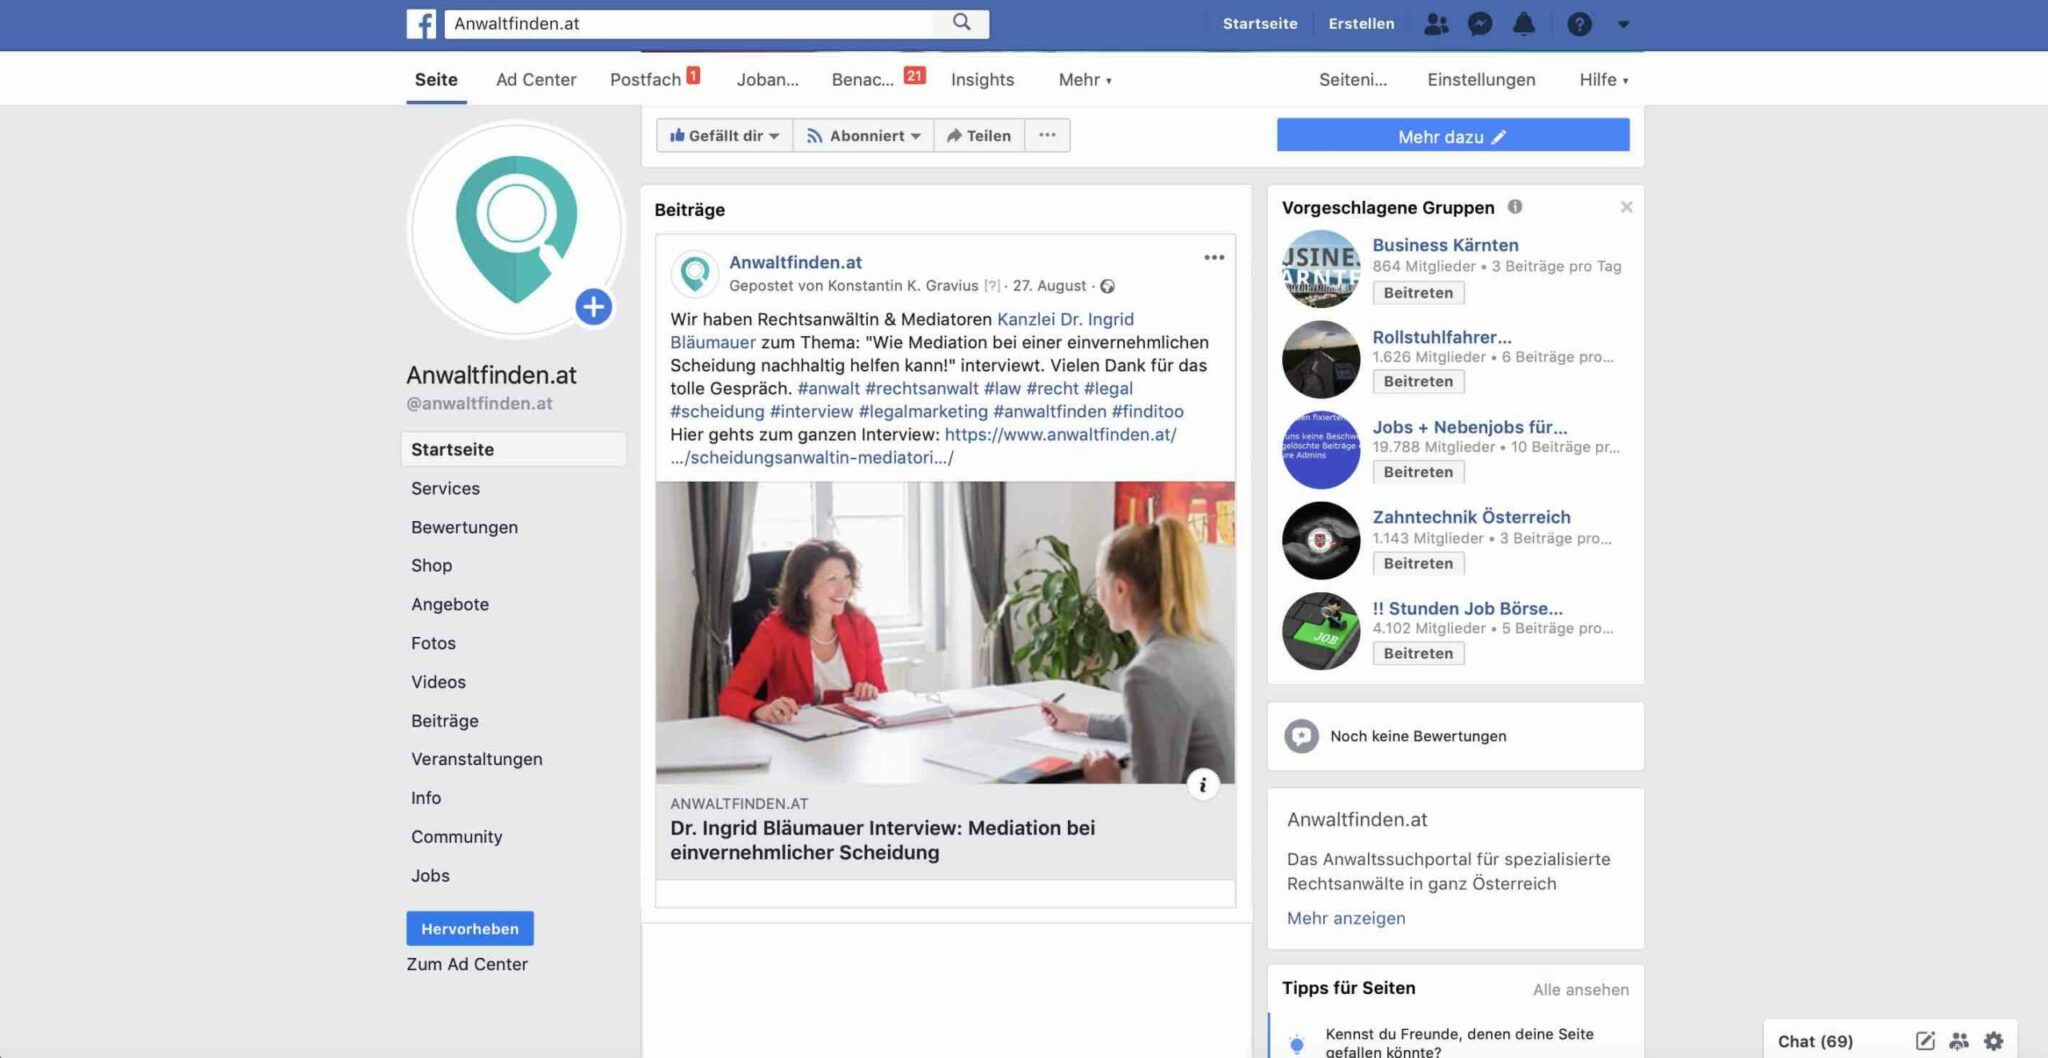Expand the account dropdown arrow in the top bar
The height and width of the screenshot is (1058, 2048).
point(1624,24)
